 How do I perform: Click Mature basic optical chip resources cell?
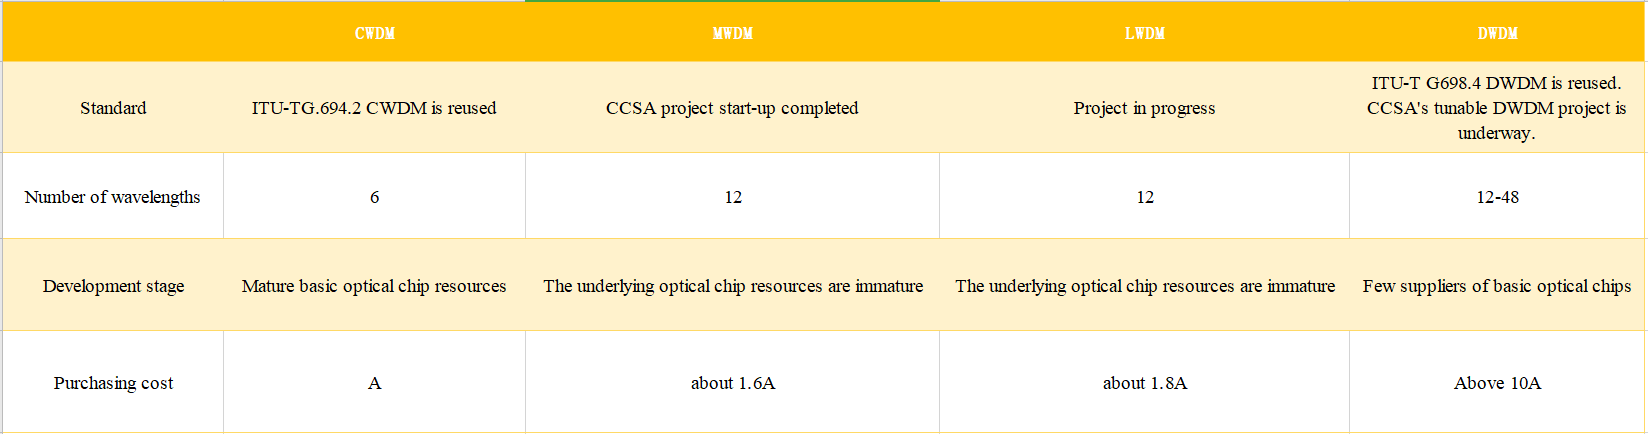pos(374,286)
